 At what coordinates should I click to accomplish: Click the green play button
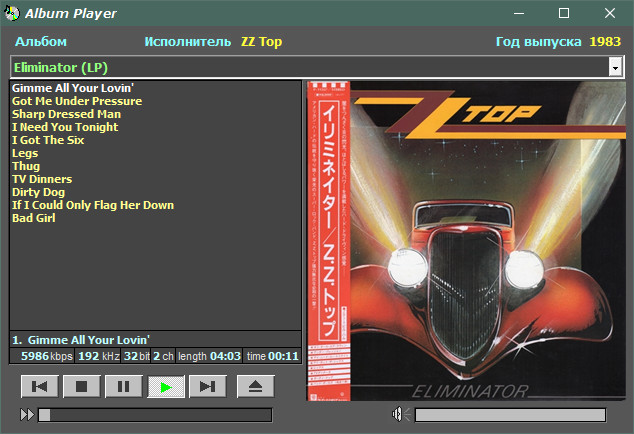point(166,387)
